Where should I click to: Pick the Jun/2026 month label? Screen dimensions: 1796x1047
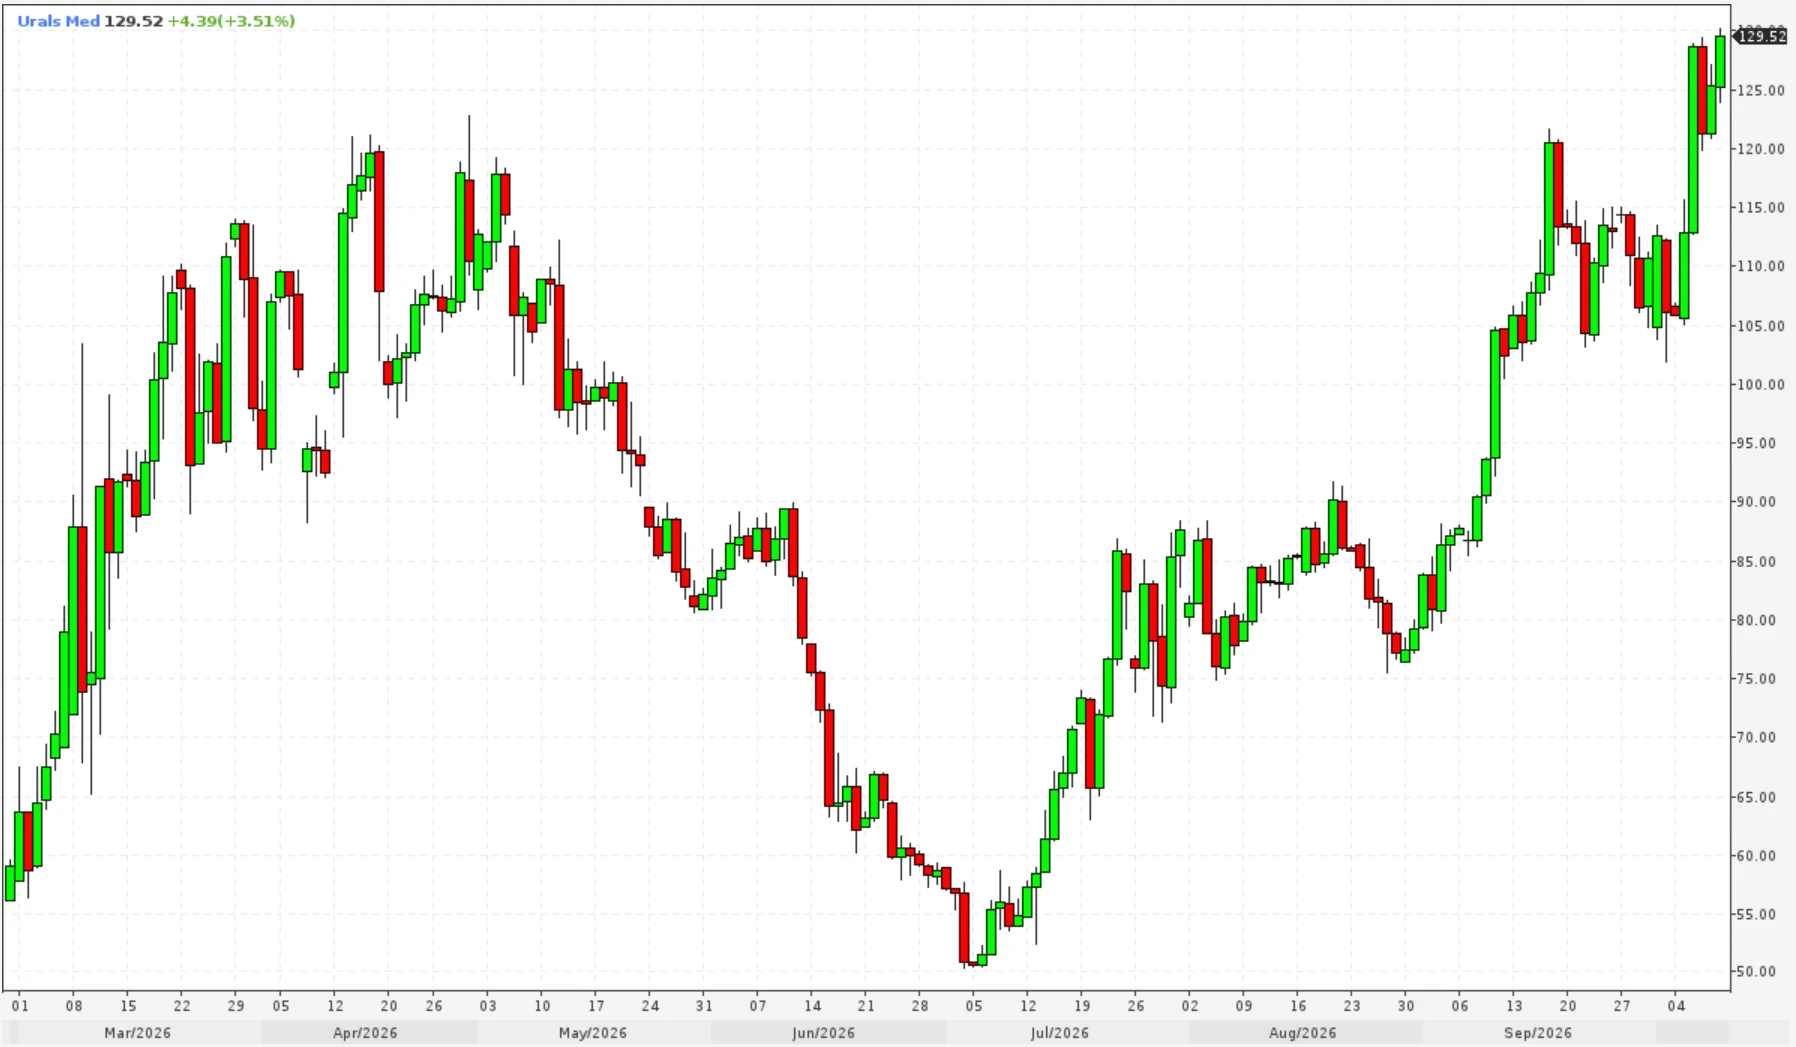(823, 1033)
